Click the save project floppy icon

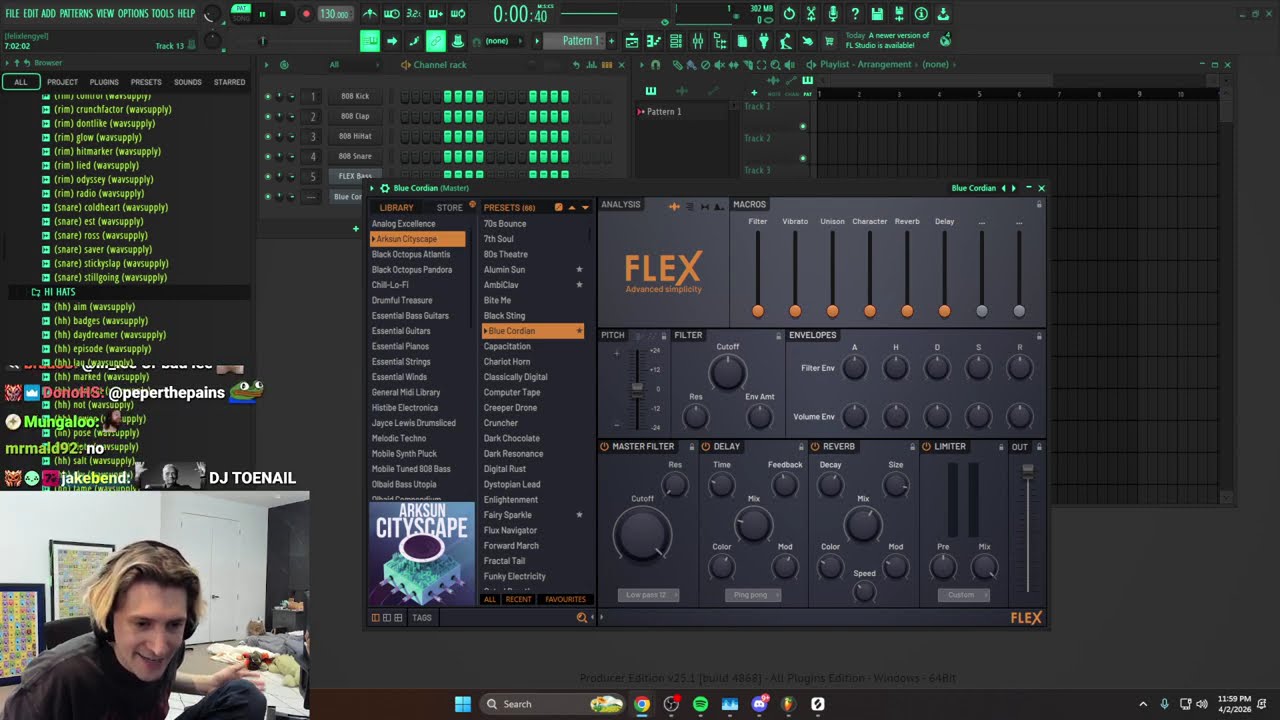pos(877,14)
